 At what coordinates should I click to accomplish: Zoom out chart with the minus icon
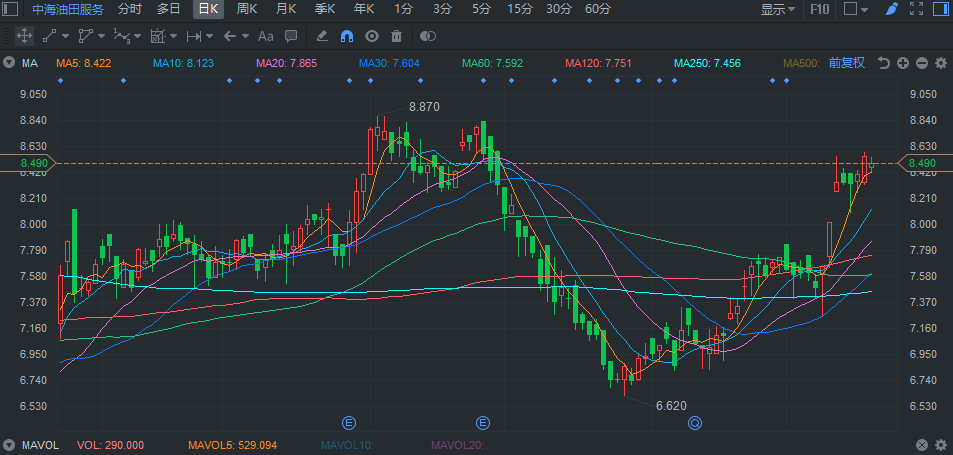(922, 63)
